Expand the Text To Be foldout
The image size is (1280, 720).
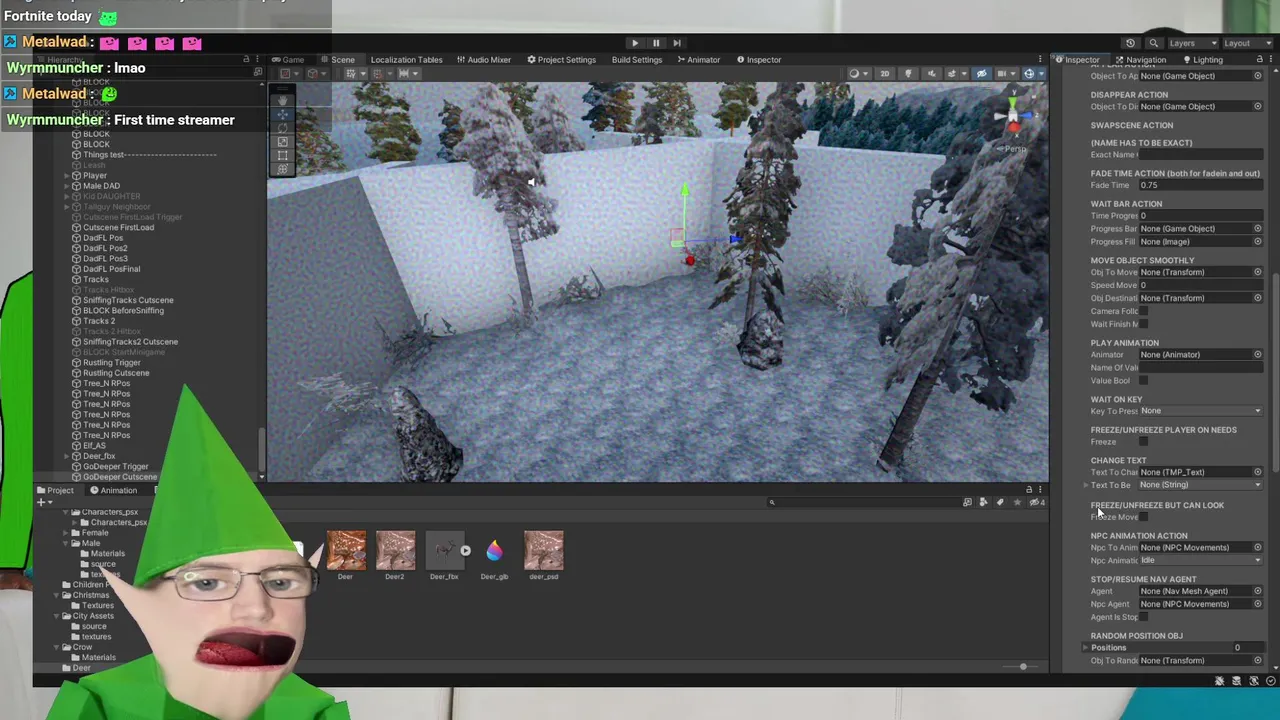coord(1086,485)
